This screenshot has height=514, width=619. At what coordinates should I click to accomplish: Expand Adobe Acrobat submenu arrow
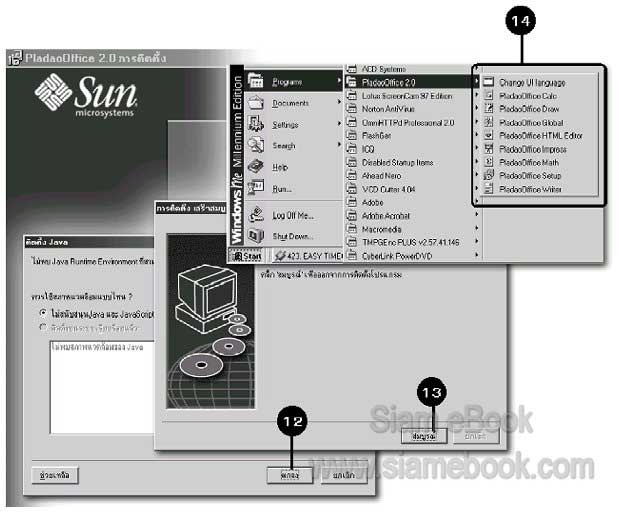pyautogui.click(x=477, y=214)
